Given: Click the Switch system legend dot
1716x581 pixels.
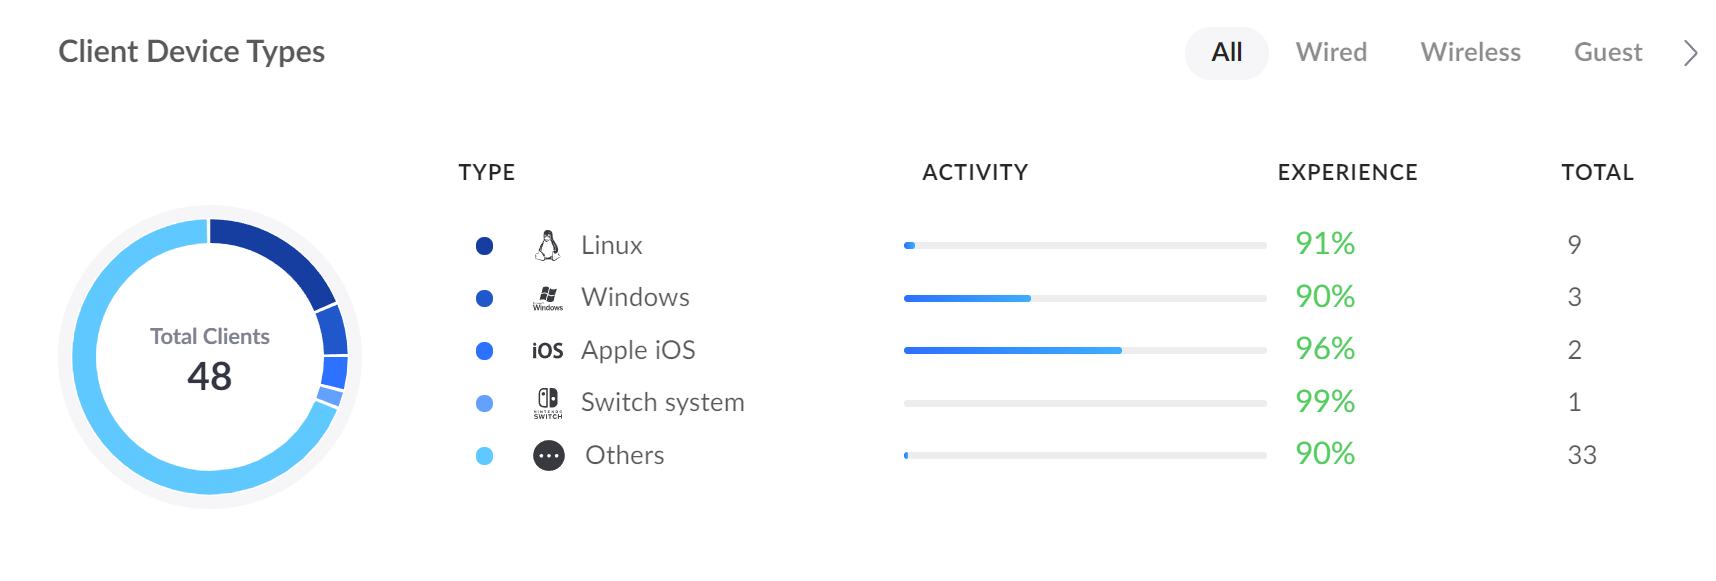Looking at the screenshot, I should point(485,403).
